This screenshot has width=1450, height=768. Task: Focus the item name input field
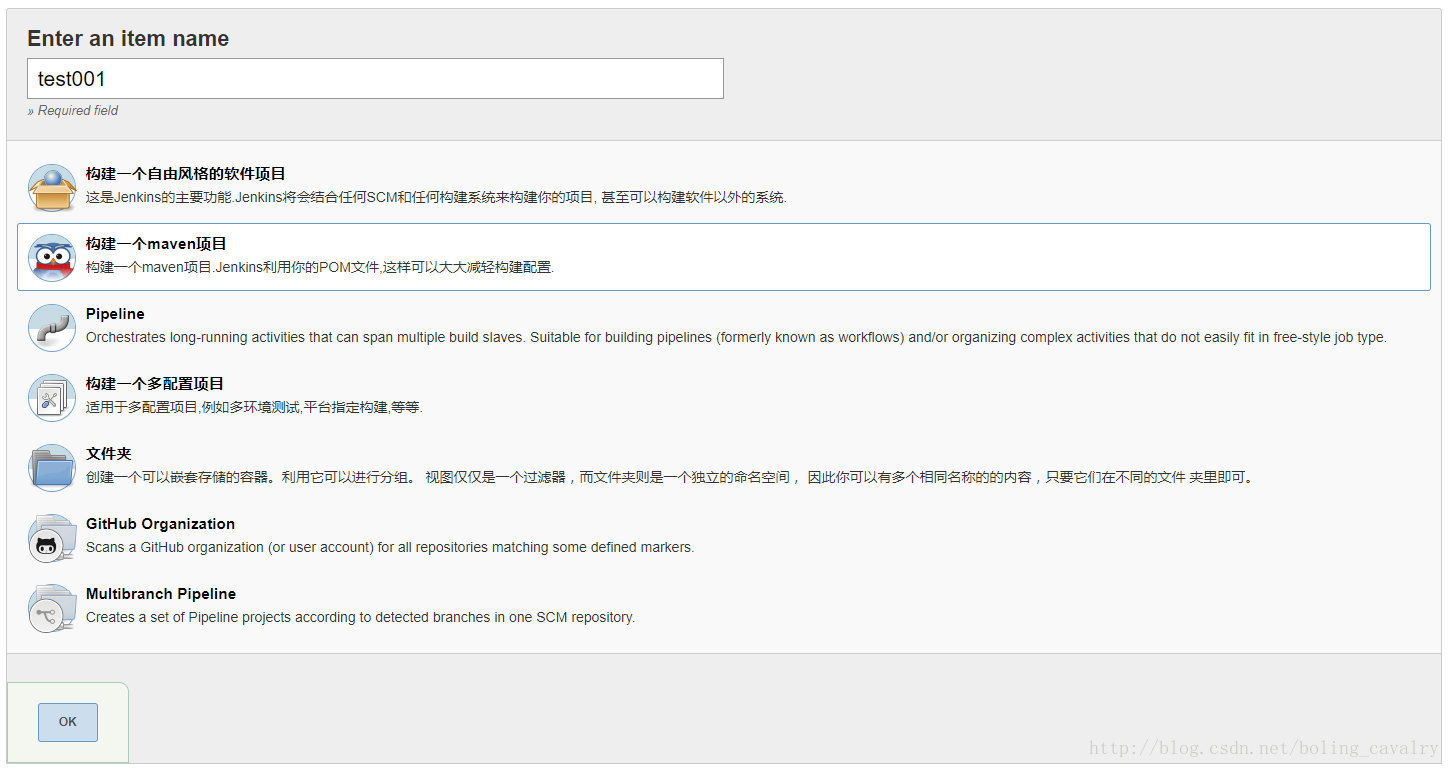pyautogui.click(x=375, y=79)
